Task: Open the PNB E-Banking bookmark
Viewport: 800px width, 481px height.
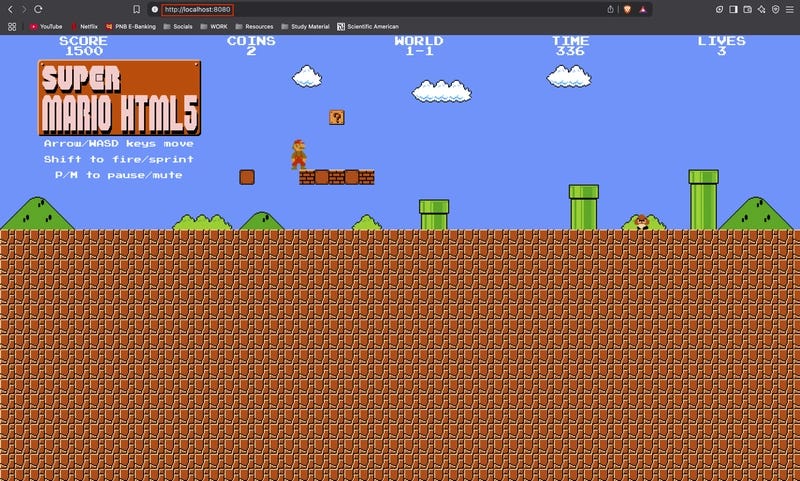Action: click(x=131, y=27)
